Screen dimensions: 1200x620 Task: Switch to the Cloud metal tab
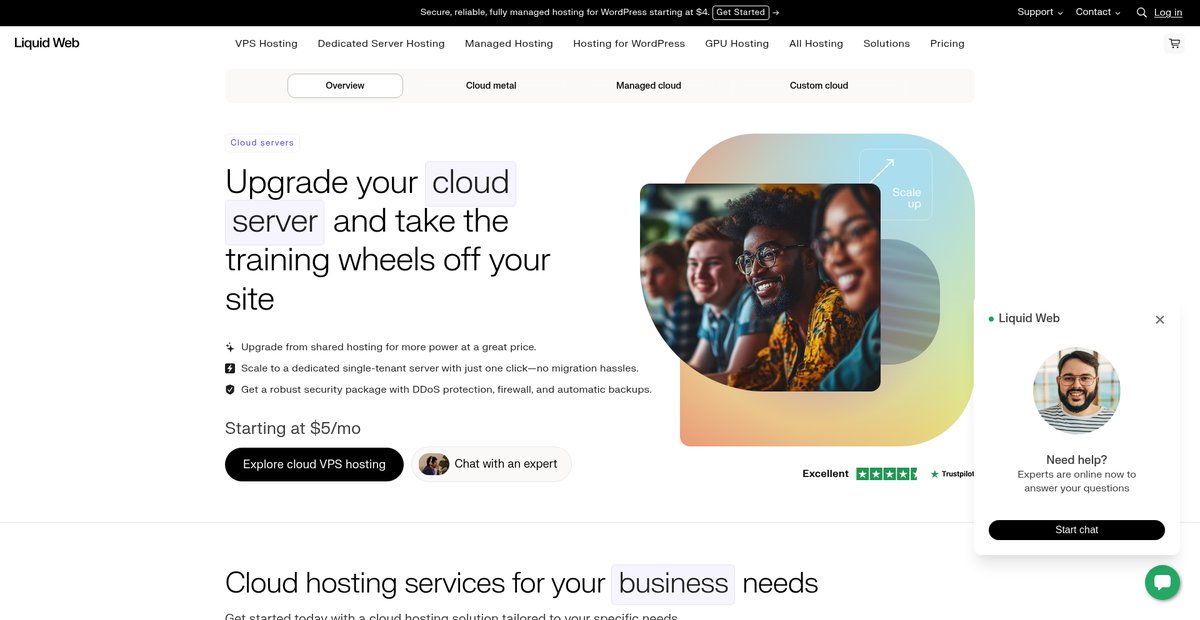coord(491,86)
